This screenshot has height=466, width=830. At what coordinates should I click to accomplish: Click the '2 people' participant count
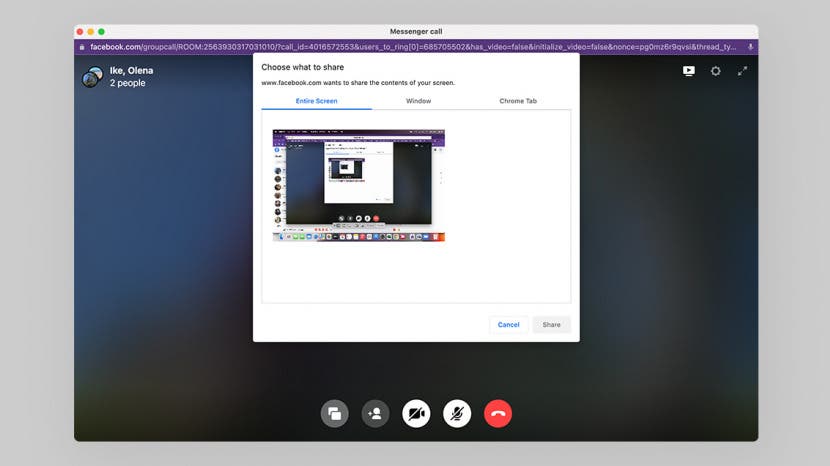coord(128,83)
